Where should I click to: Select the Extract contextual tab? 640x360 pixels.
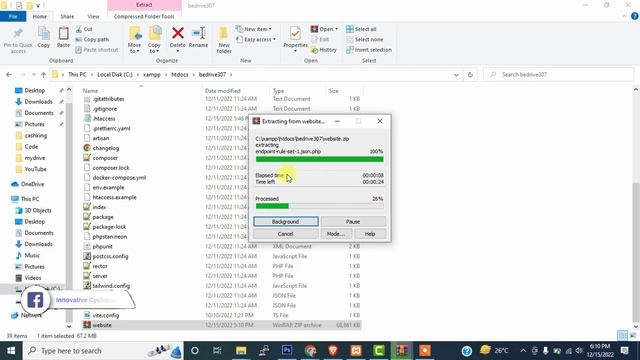coord(144,5)
